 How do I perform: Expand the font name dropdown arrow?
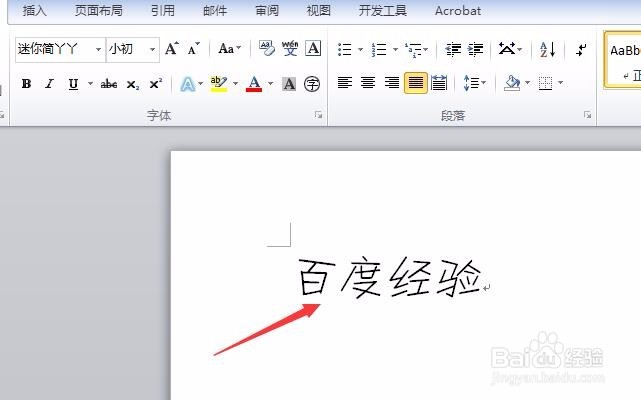(99, 49)
